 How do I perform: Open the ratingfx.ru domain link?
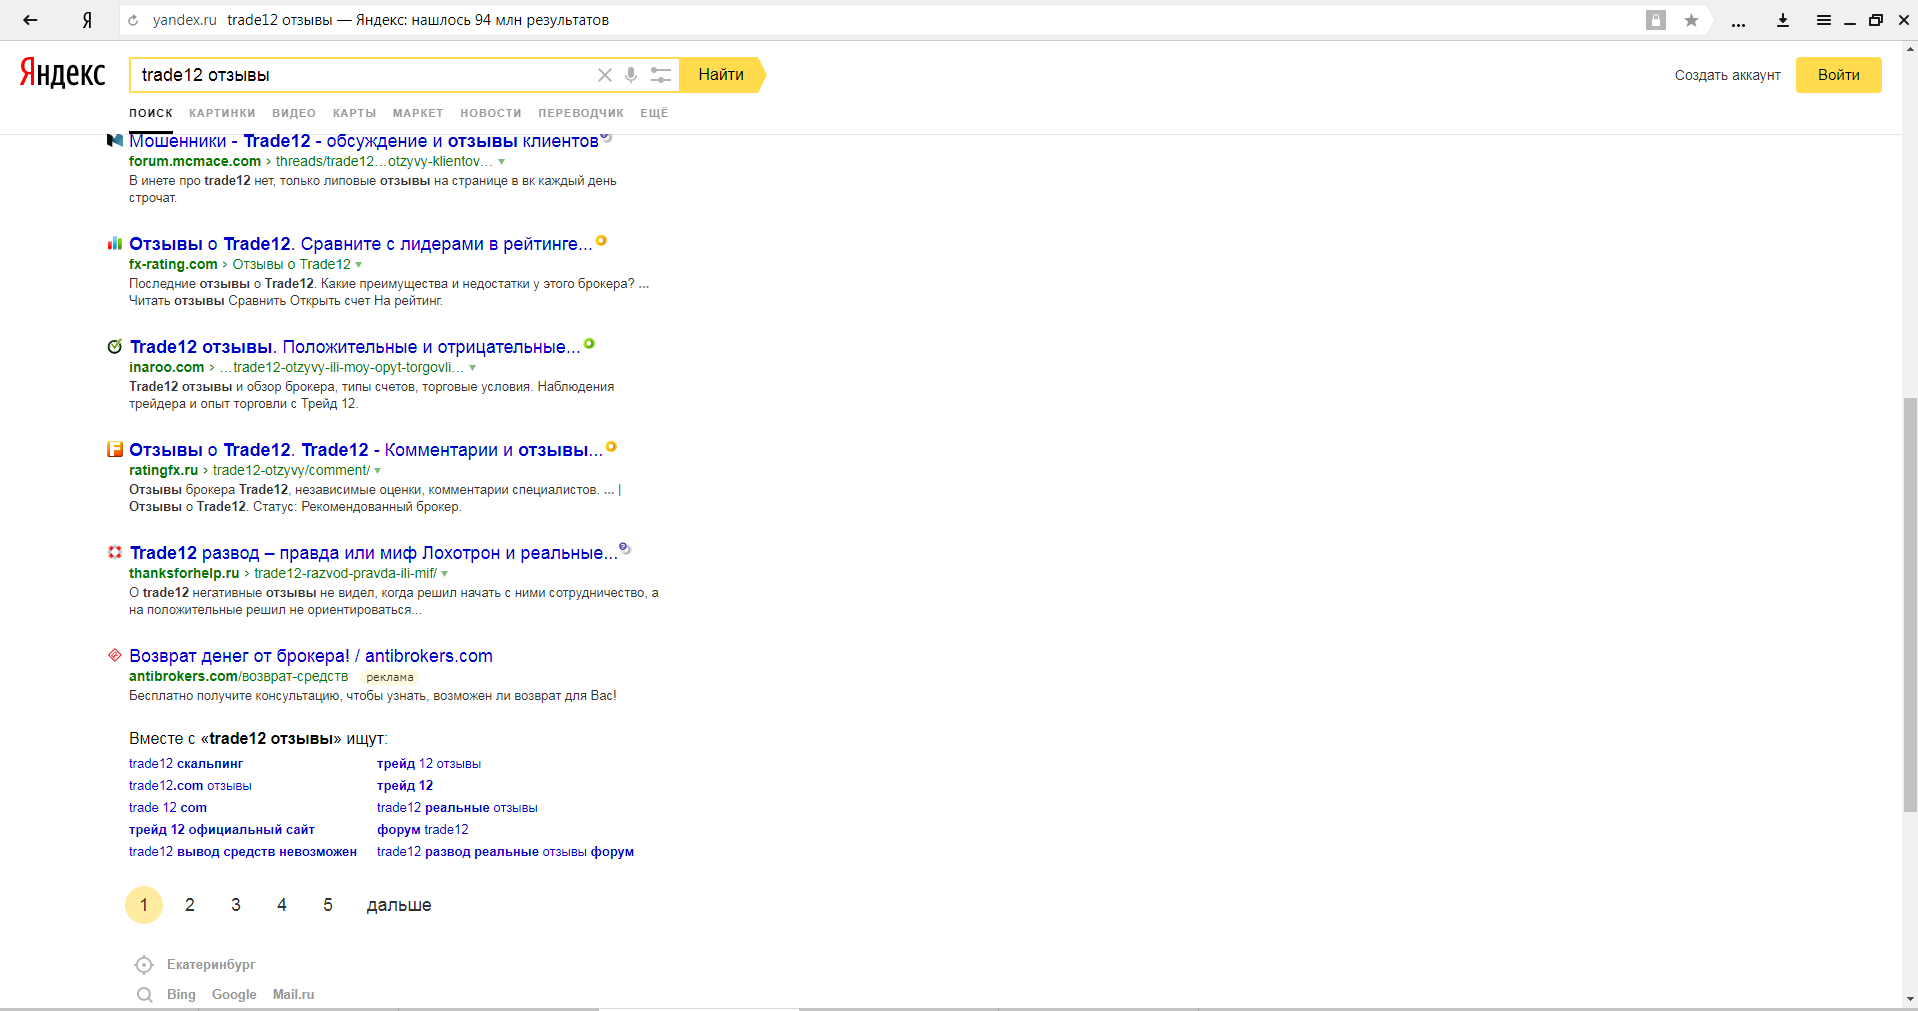[163, 471]
